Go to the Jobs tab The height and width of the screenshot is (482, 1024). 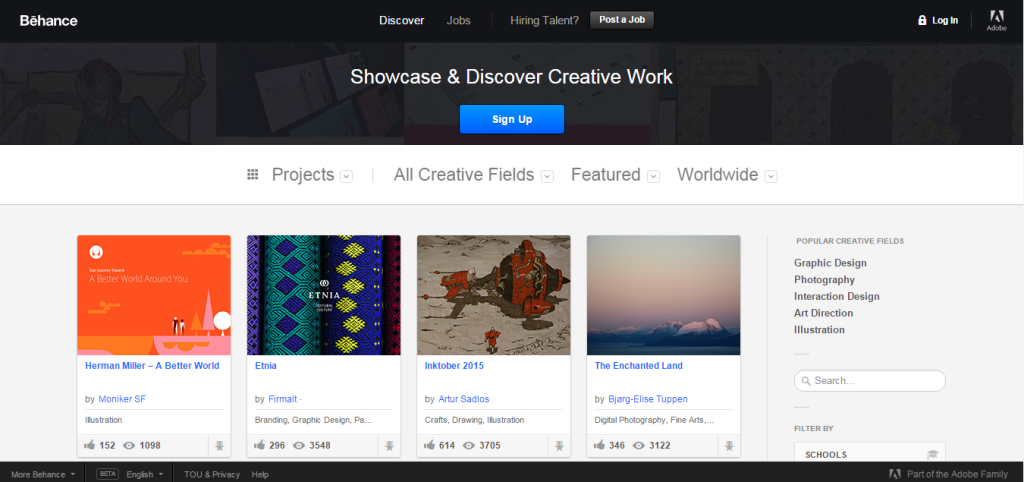[x=458, y=20]
